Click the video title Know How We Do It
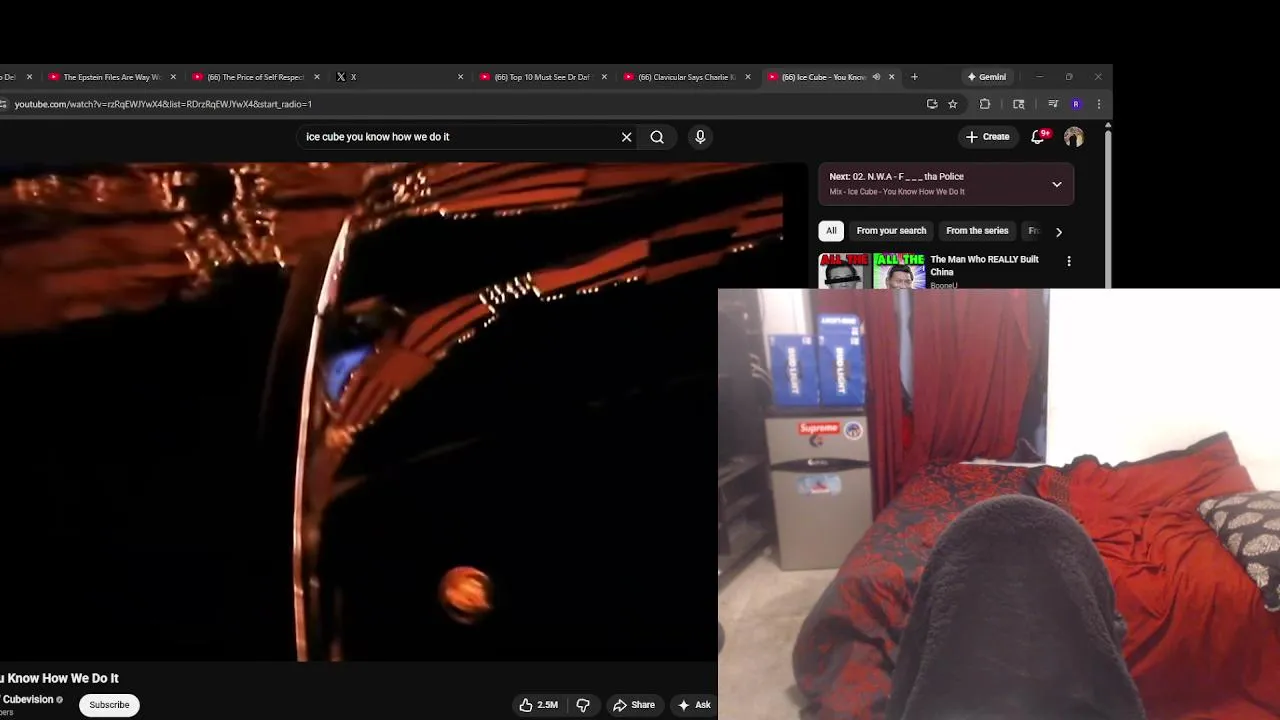The width and height of the screenshot is (1280, 720). tap(59, 678)
